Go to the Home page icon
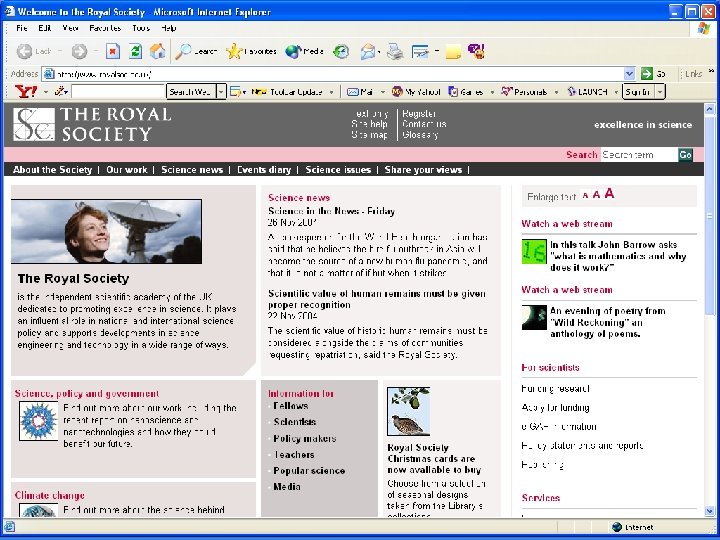The height and width of the screenshot is (540, 720). (158, 51)
